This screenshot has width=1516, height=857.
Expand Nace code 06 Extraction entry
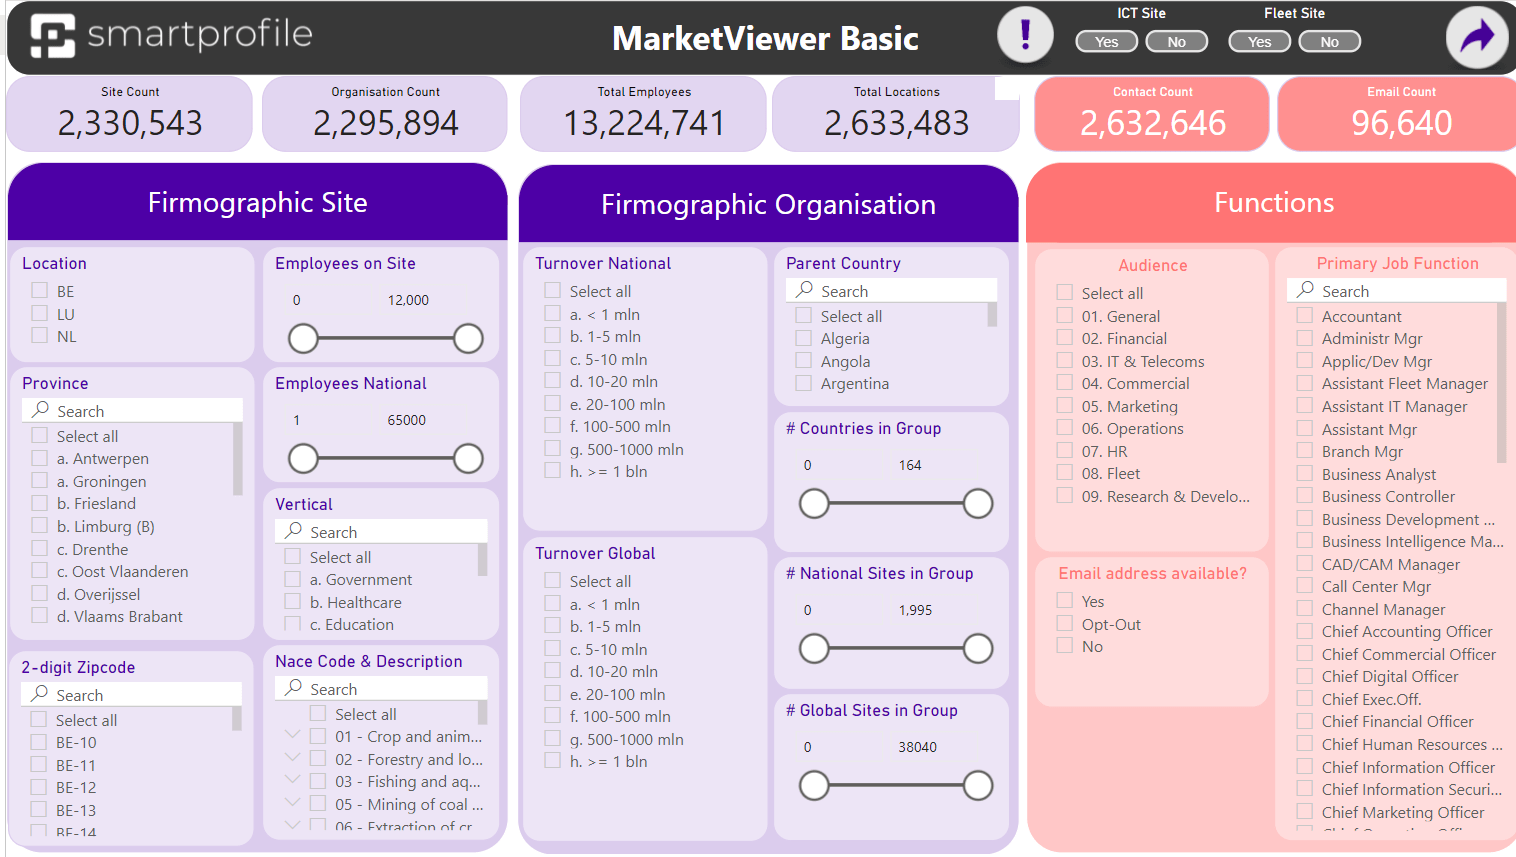292,824
